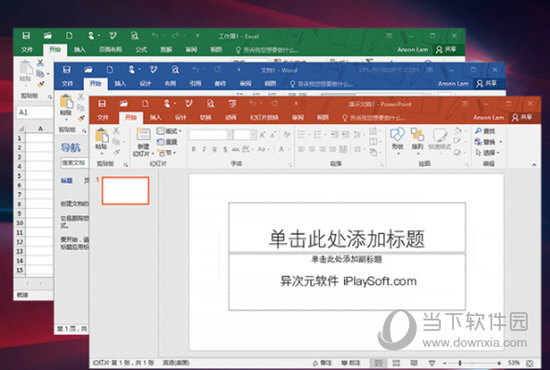Open the Replace (替换) dropdown arrow
The image size is (550, 370).
coord(501,142)
